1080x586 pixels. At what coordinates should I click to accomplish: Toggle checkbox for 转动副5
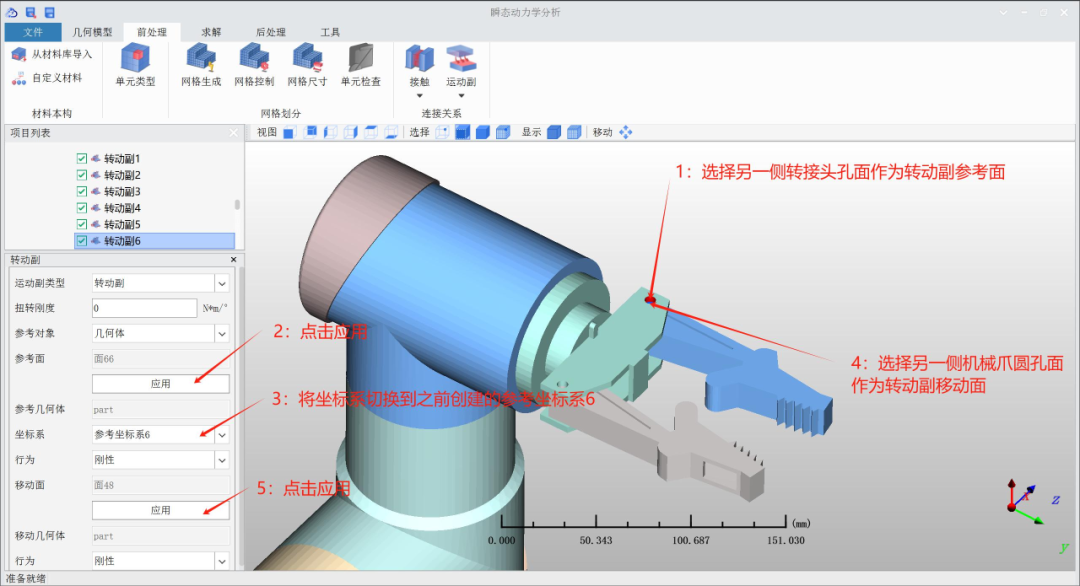coord(82,224)
